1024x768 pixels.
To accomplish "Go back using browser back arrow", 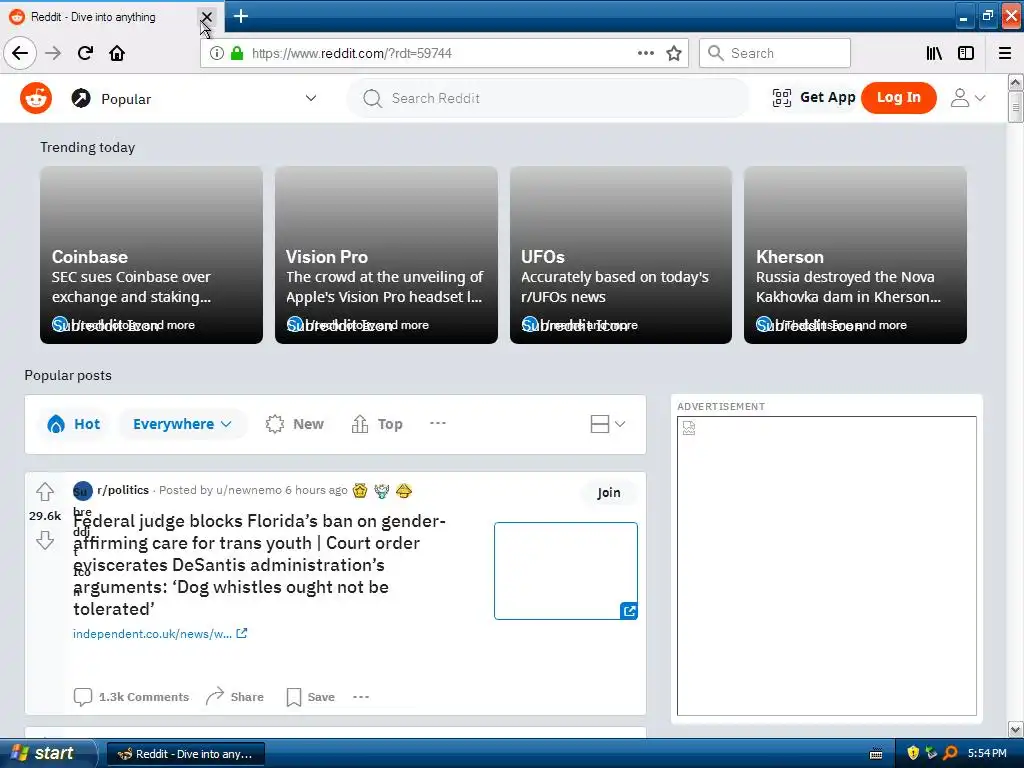I will point(20,53).
